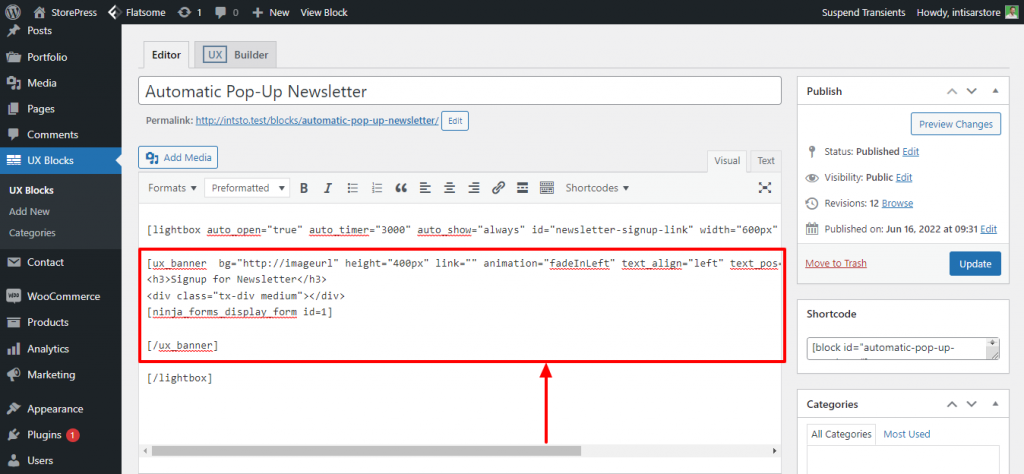Edit the block title field

(460, 91)
